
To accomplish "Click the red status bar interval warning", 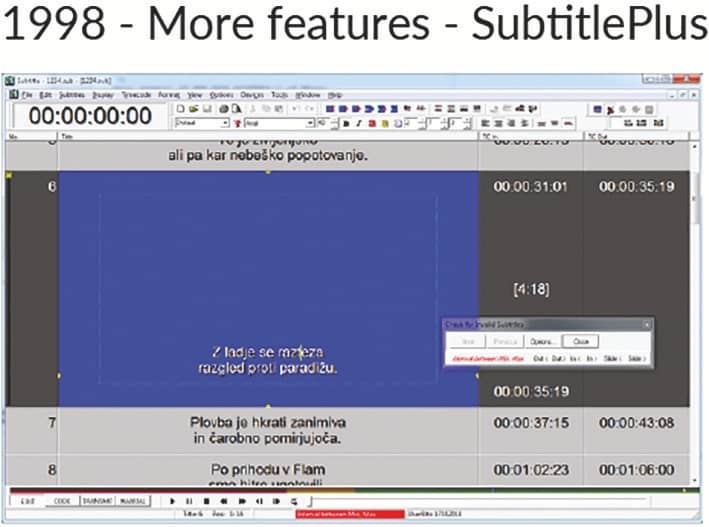I will [x=350, y=514].
